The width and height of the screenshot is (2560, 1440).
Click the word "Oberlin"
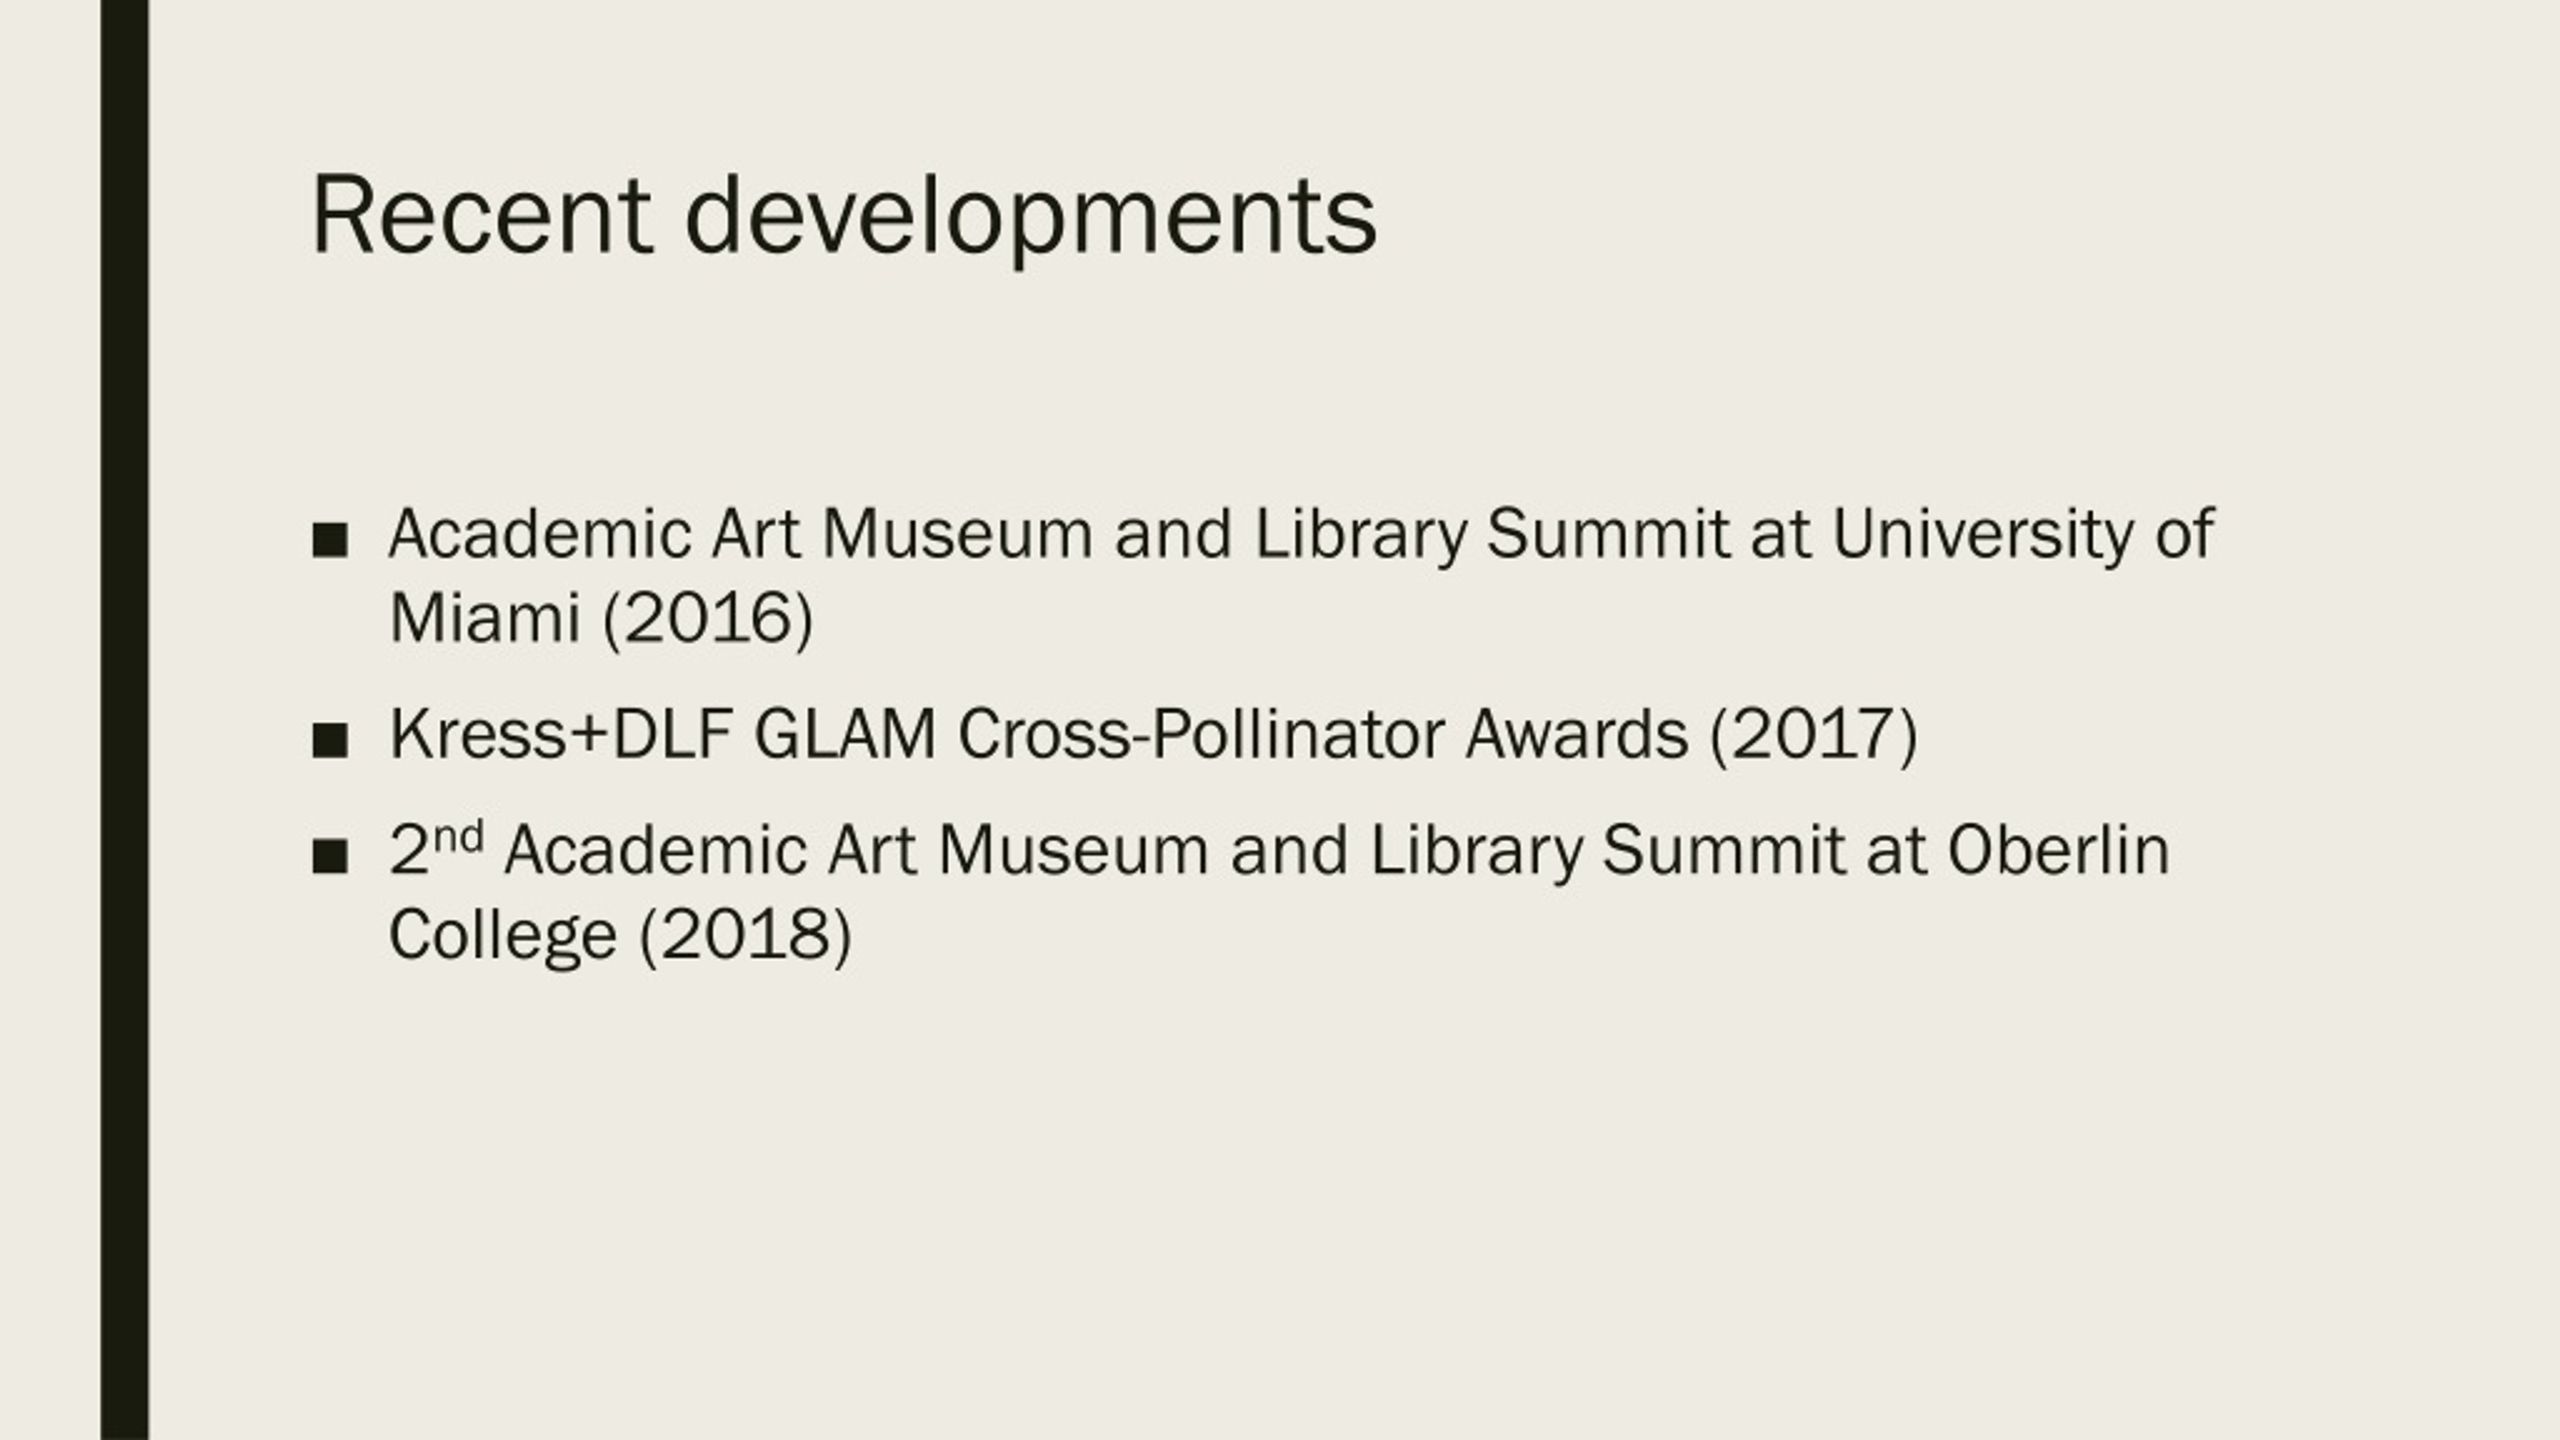(2059, 850)
